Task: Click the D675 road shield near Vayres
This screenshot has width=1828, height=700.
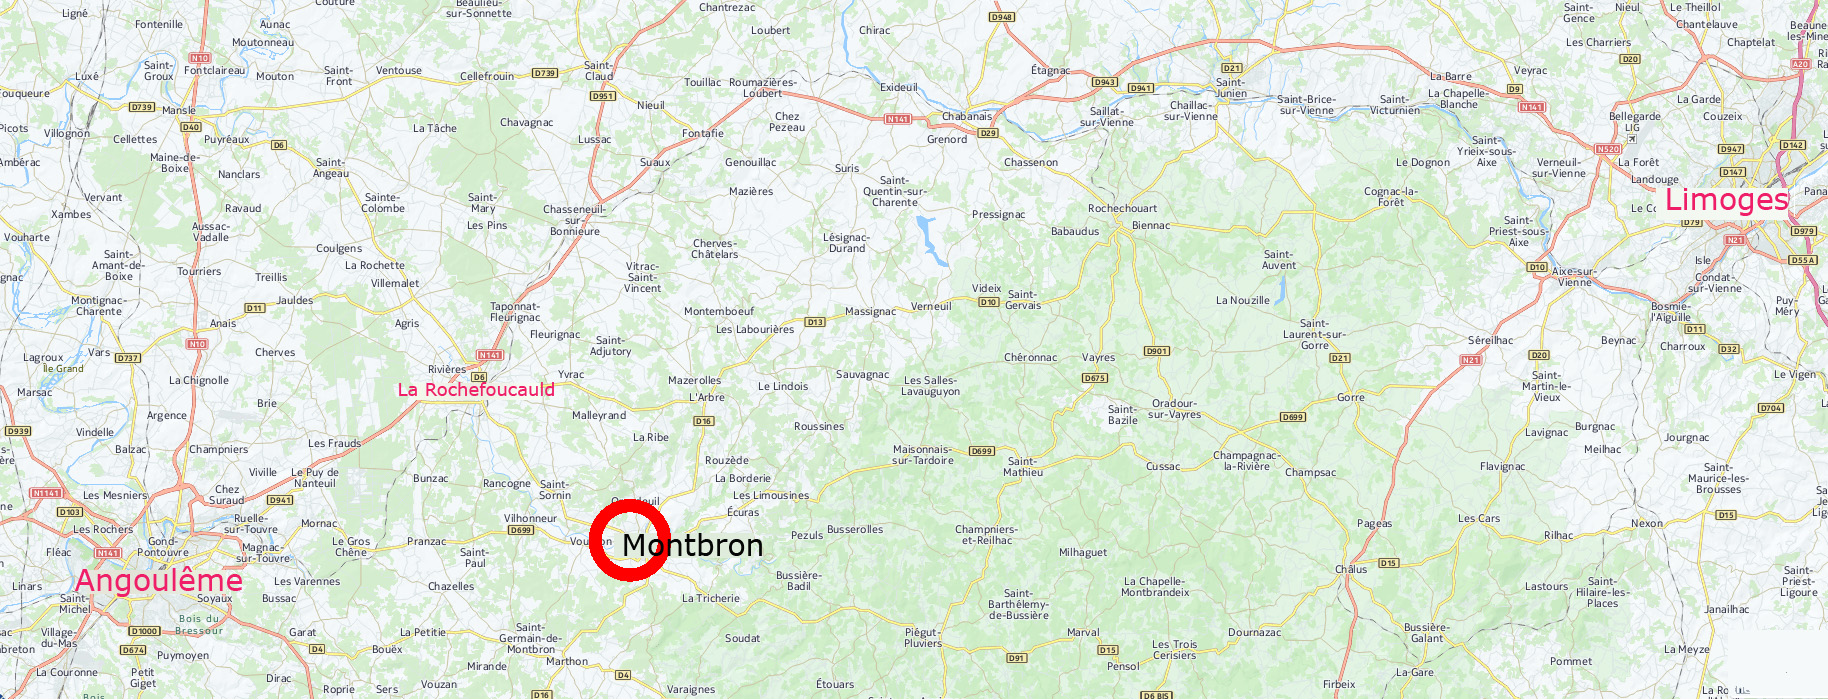Action: pyautogui.click(x=1095, y=378)
